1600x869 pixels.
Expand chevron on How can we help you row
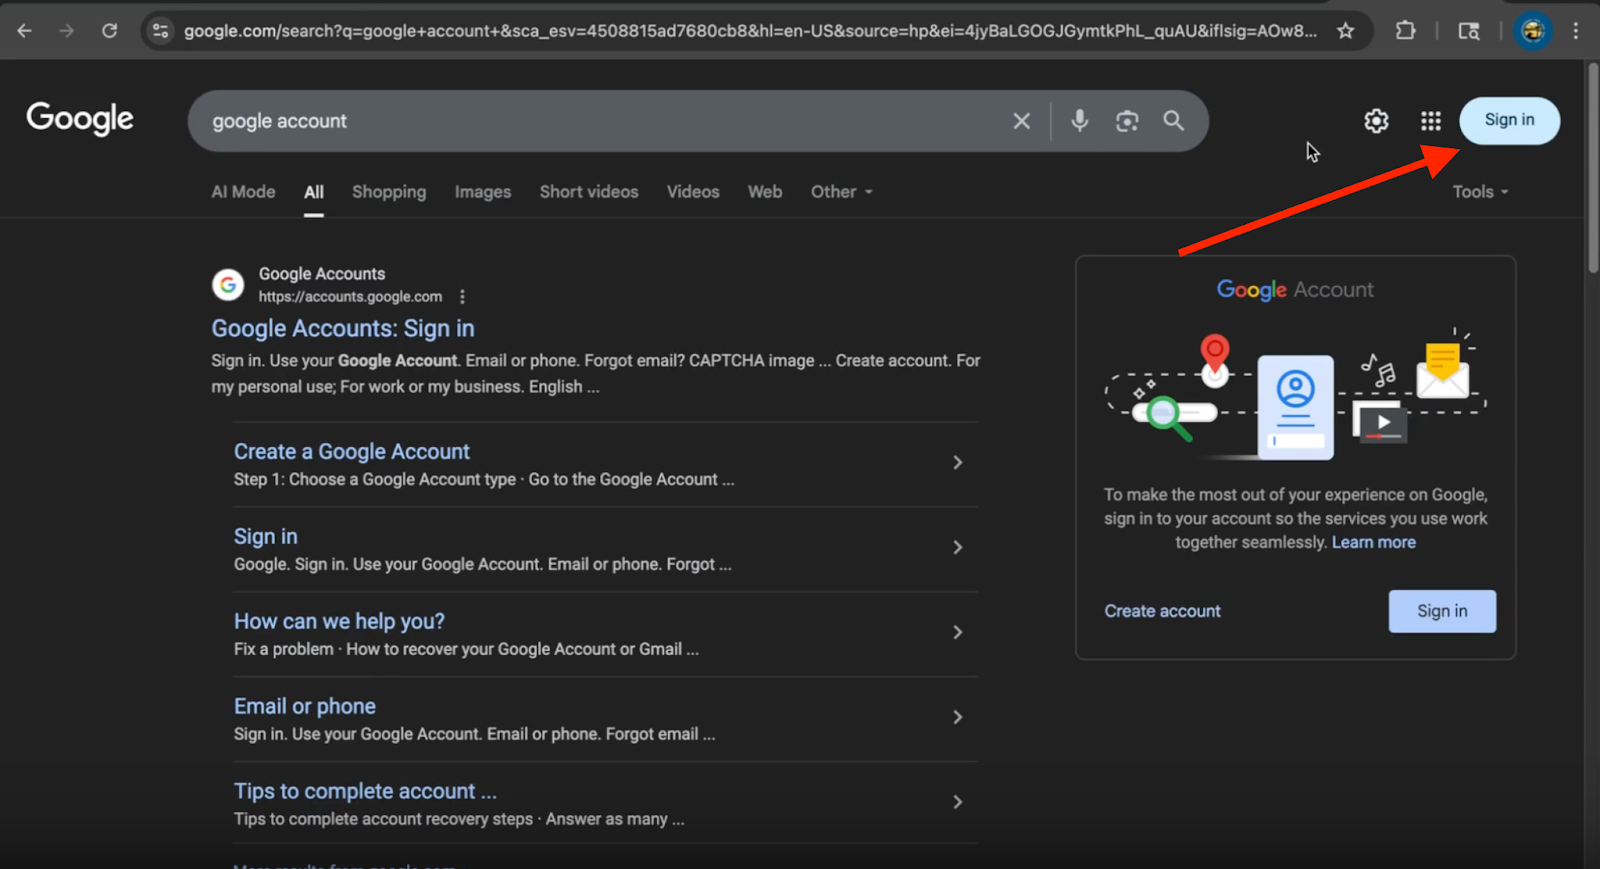(958, 632)
